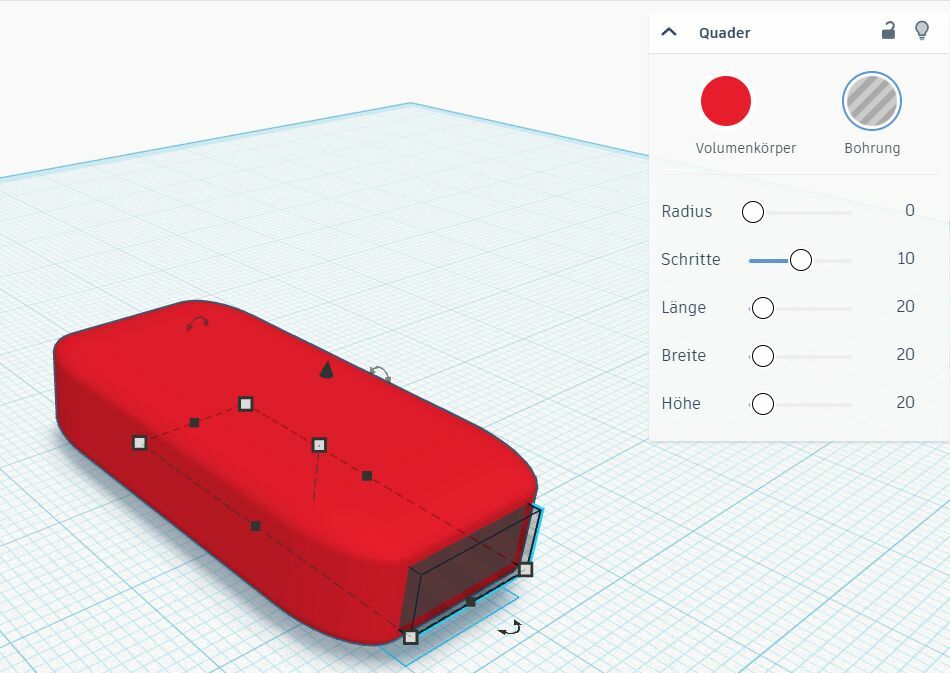This screenshot has width=950, height=673.
Task: Collapse the Quader properties panel
Action: tap(669, 32)
